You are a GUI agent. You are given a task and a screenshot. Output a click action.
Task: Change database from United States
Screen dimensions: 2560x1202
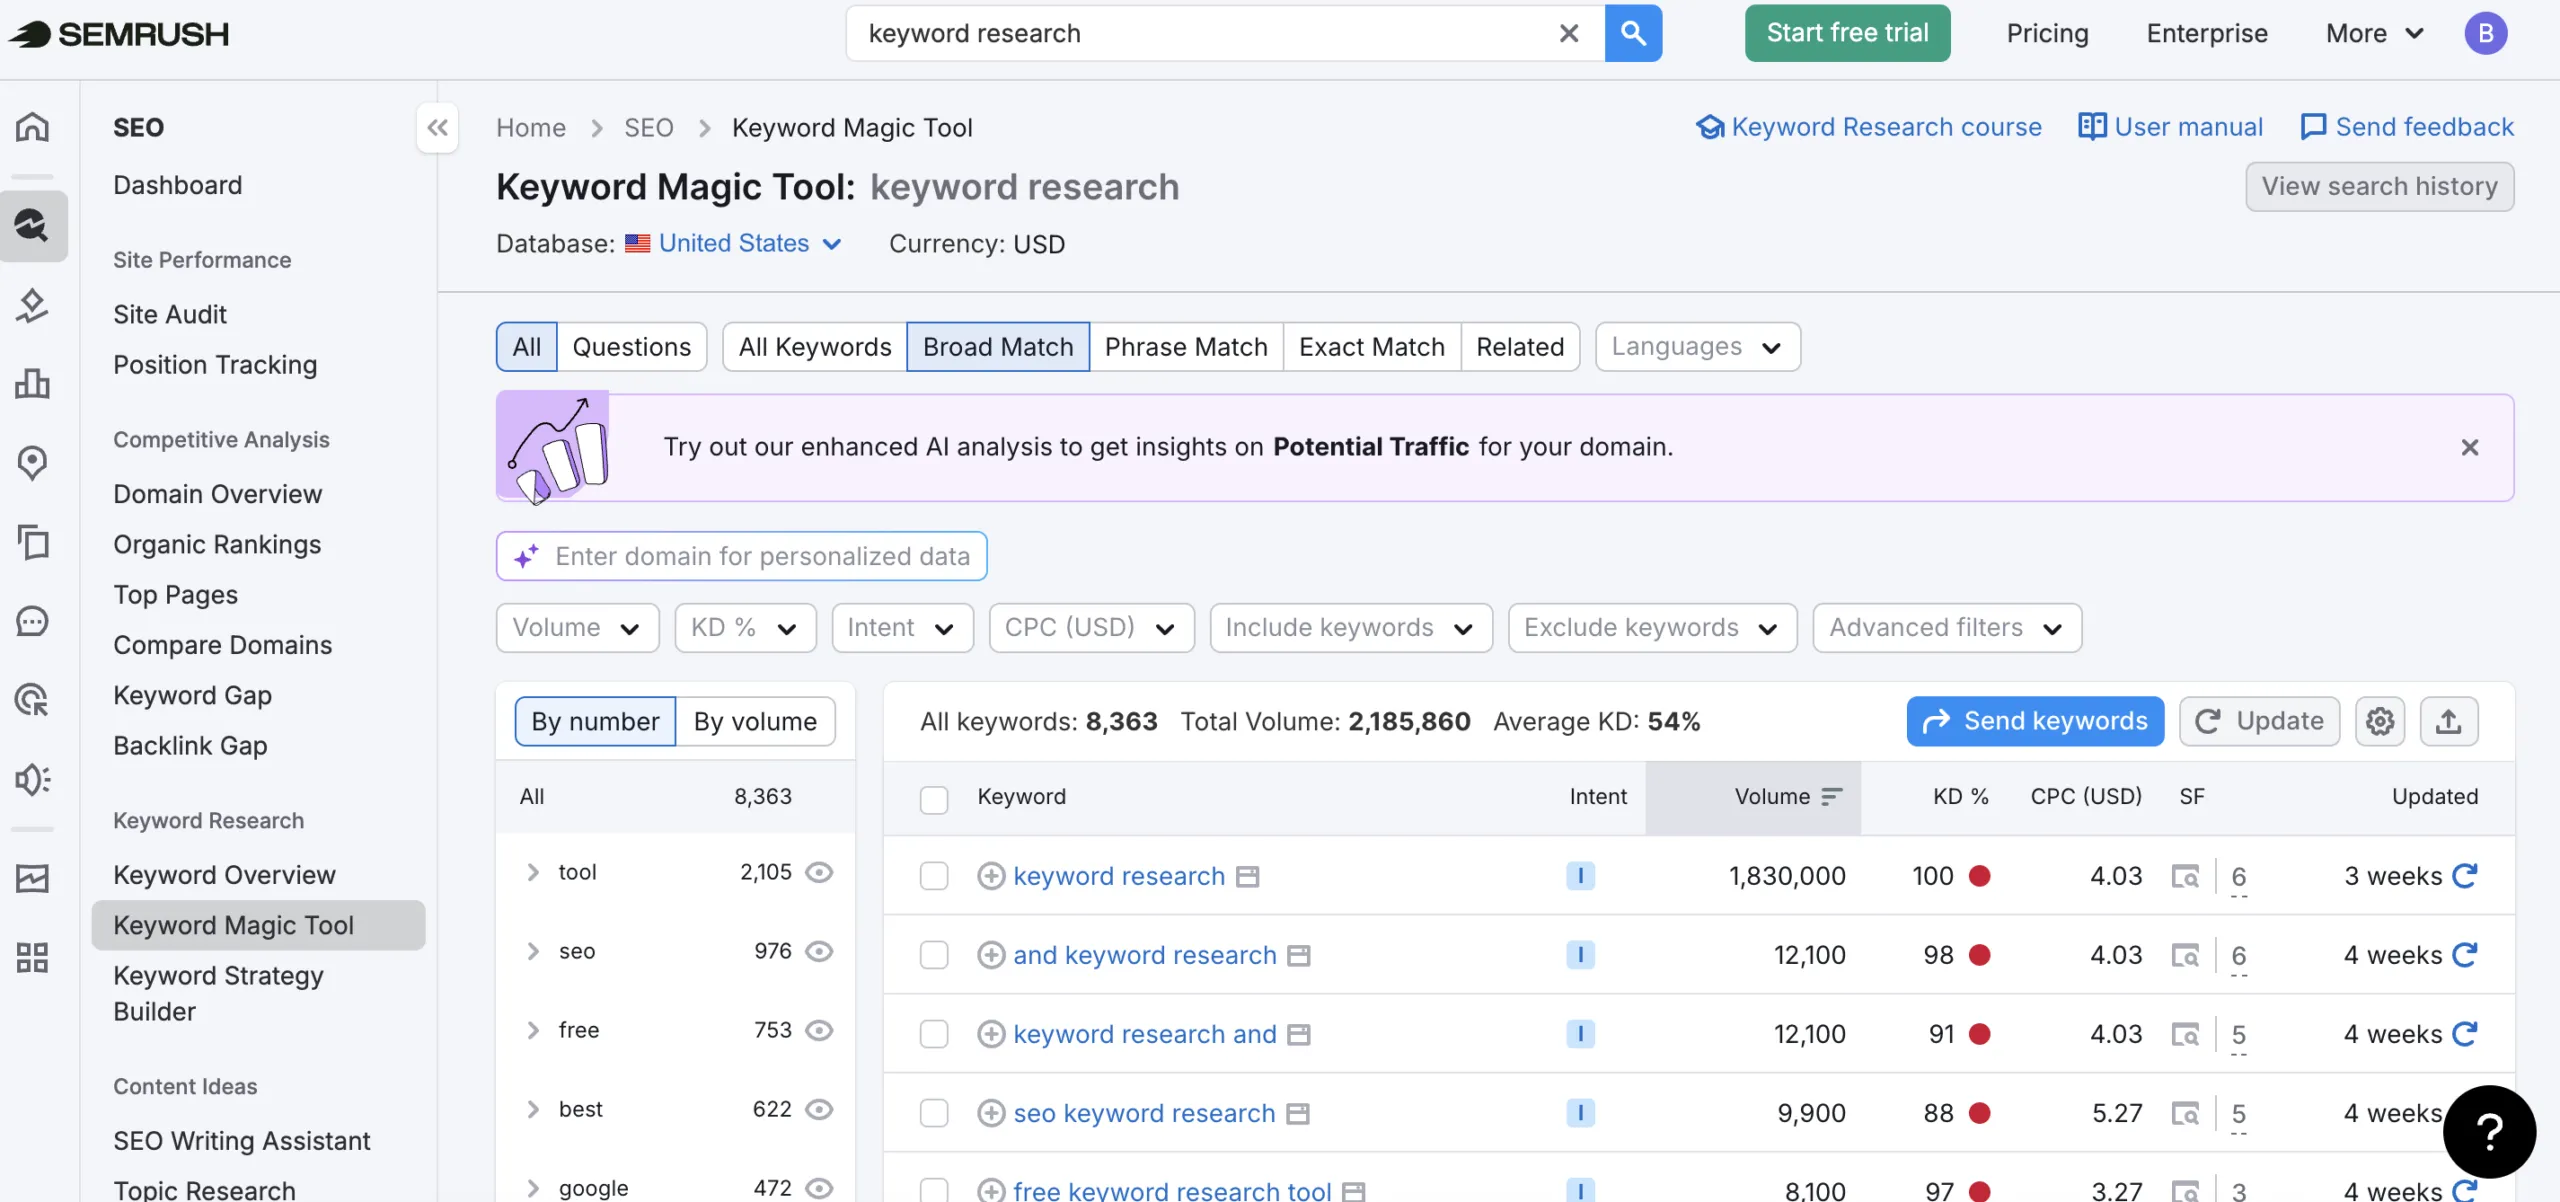(734, 244)
